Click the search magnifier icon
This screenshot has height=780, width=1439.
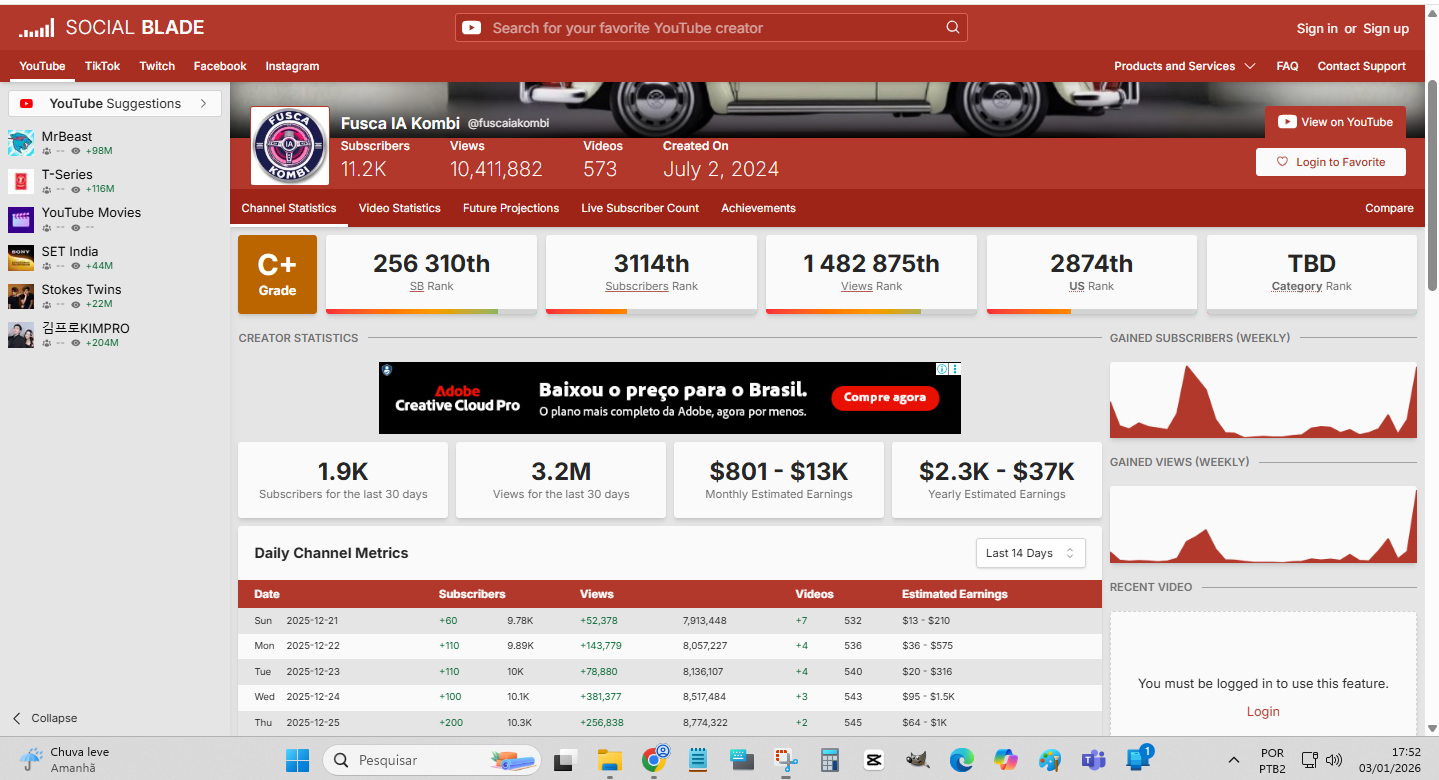pos(952,28)
